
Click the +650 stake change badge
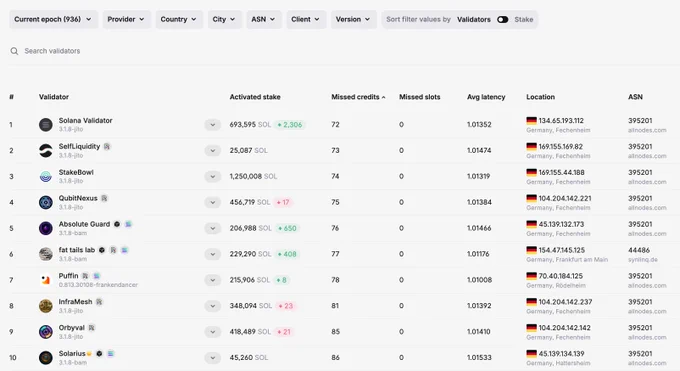(x=287, y=228)
